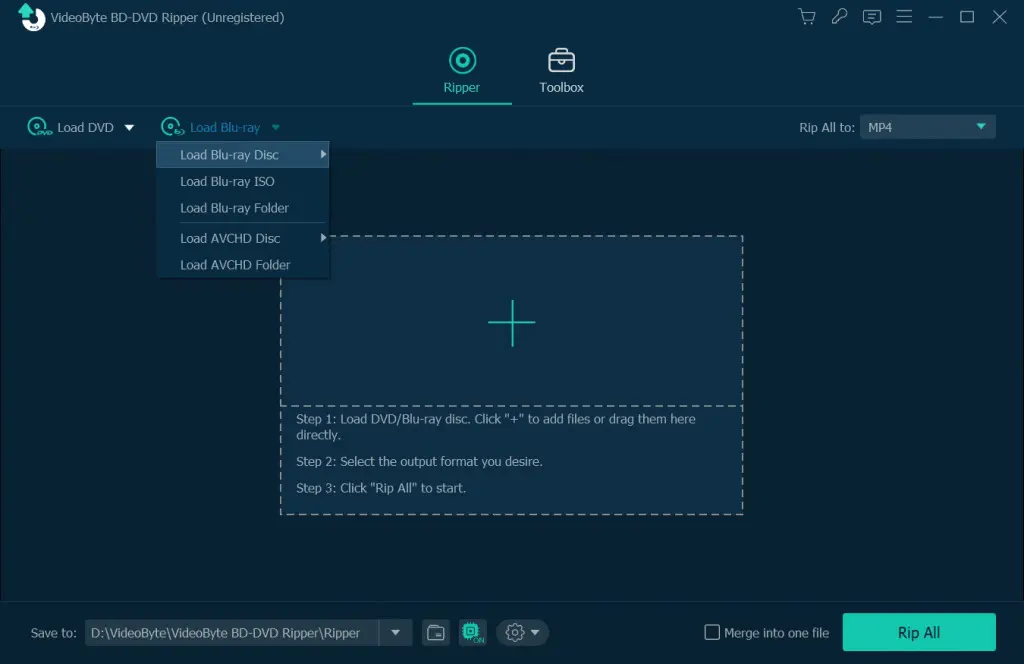Image resolution: width=1024 pixels, height=664 pixels.
Task: Click the Rip All button
Action: click(918, 632)
